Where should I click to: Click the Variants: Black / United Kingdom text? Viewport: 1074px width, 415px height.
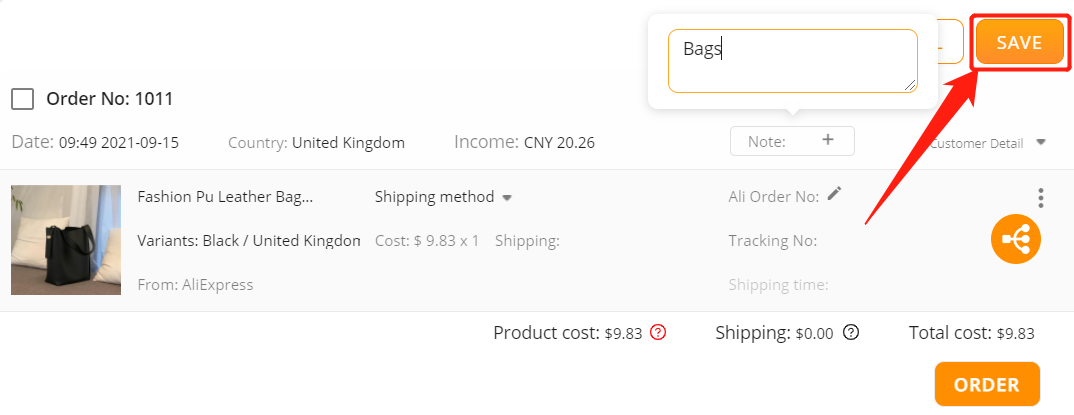[249, 241]
